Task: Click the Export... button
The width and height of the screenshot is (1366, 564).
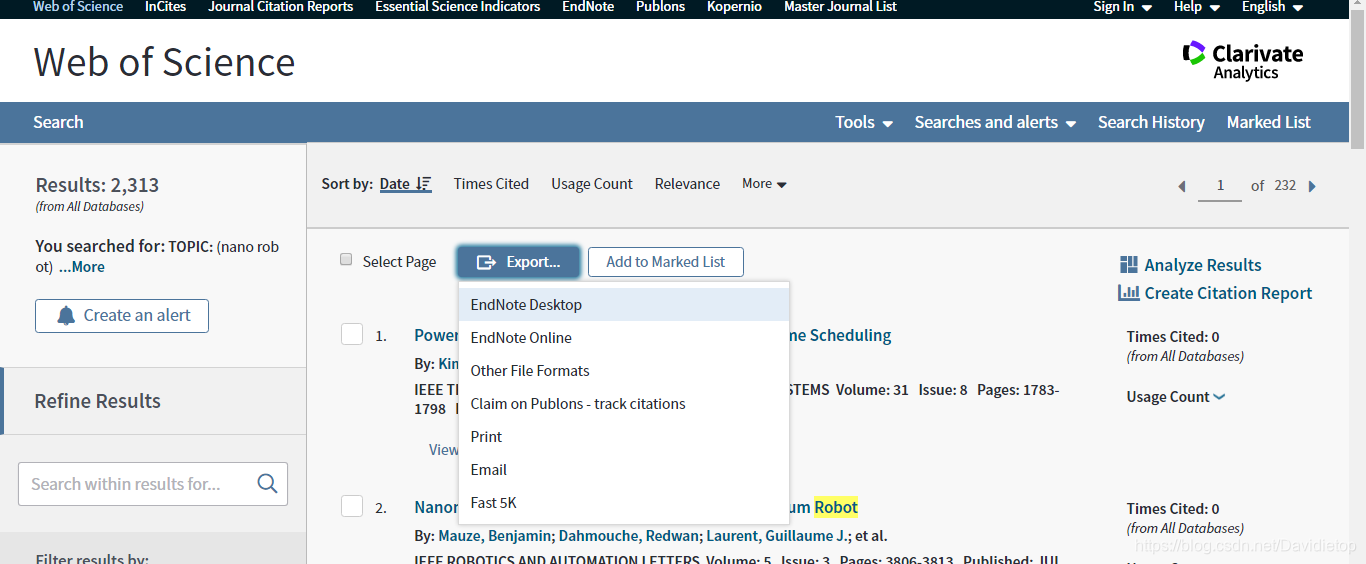Action: coord(518,262)
